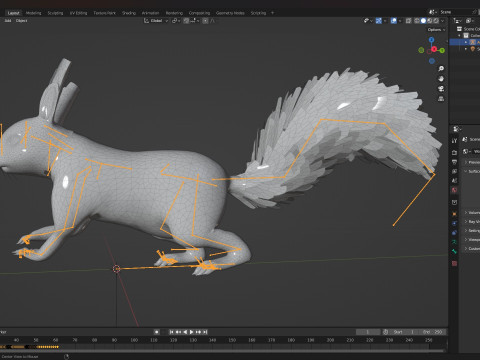Viewport: 480px width, 360px height.
Task: Open the Output properties tab icon
Action: [454, 162]
